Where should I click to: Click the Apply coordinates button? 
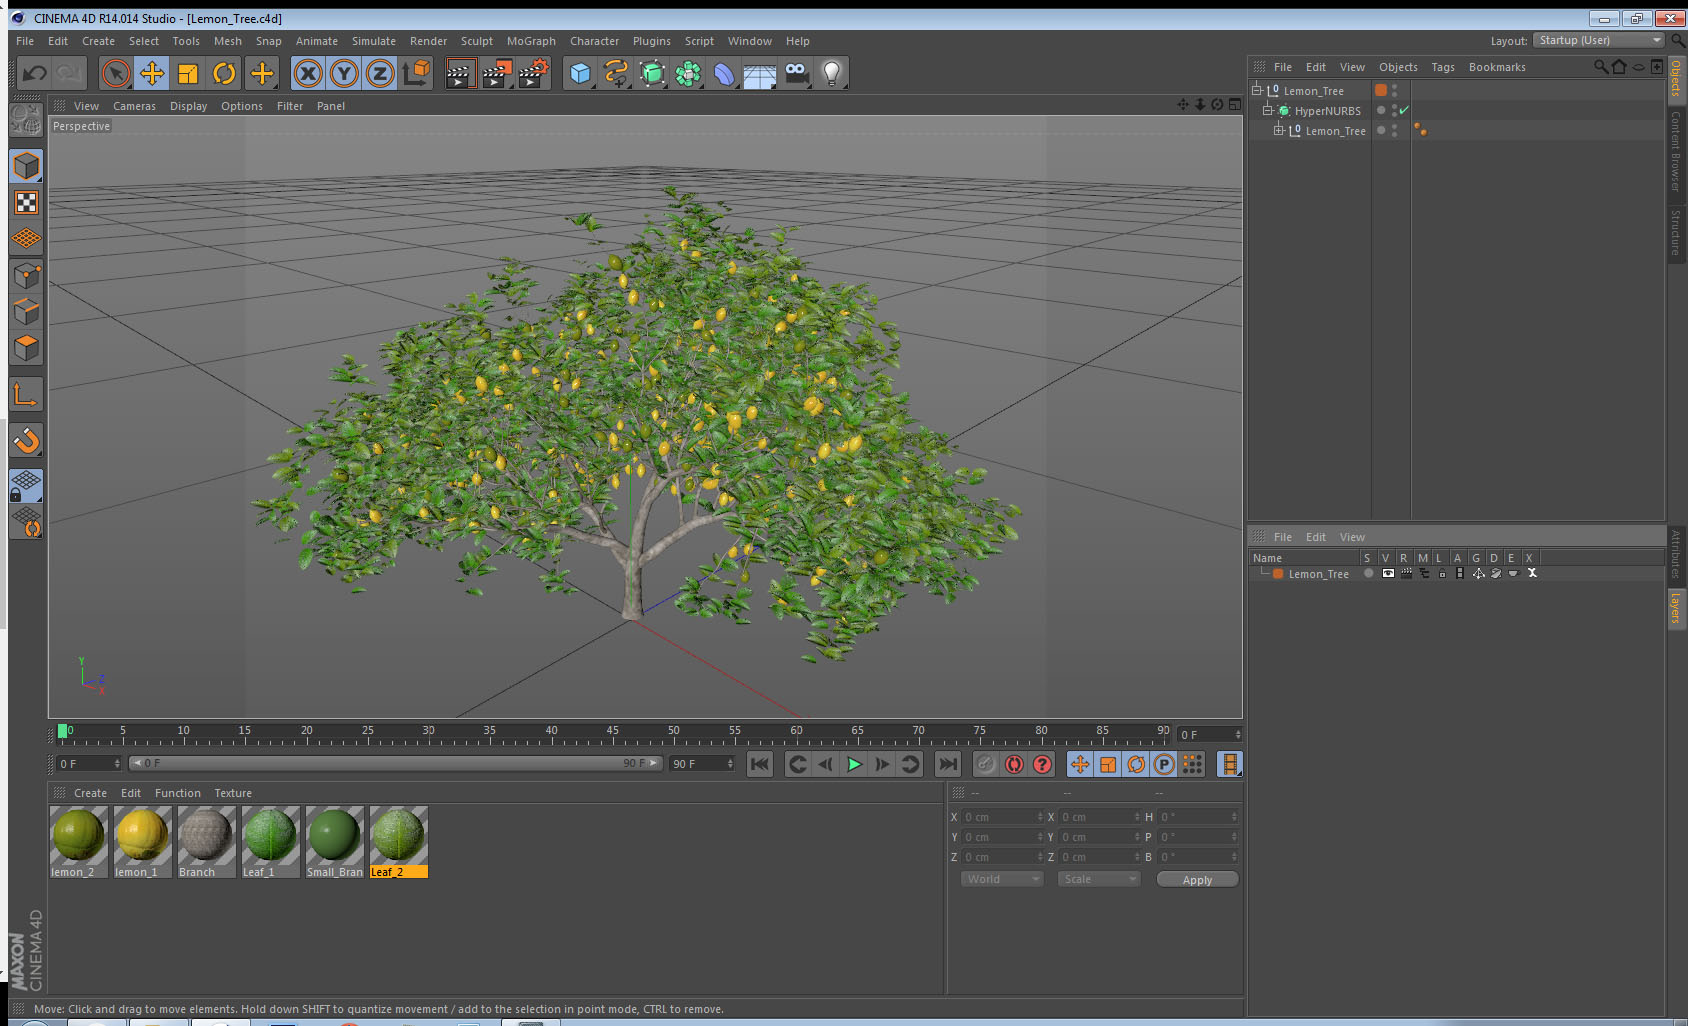point(1197,880)
